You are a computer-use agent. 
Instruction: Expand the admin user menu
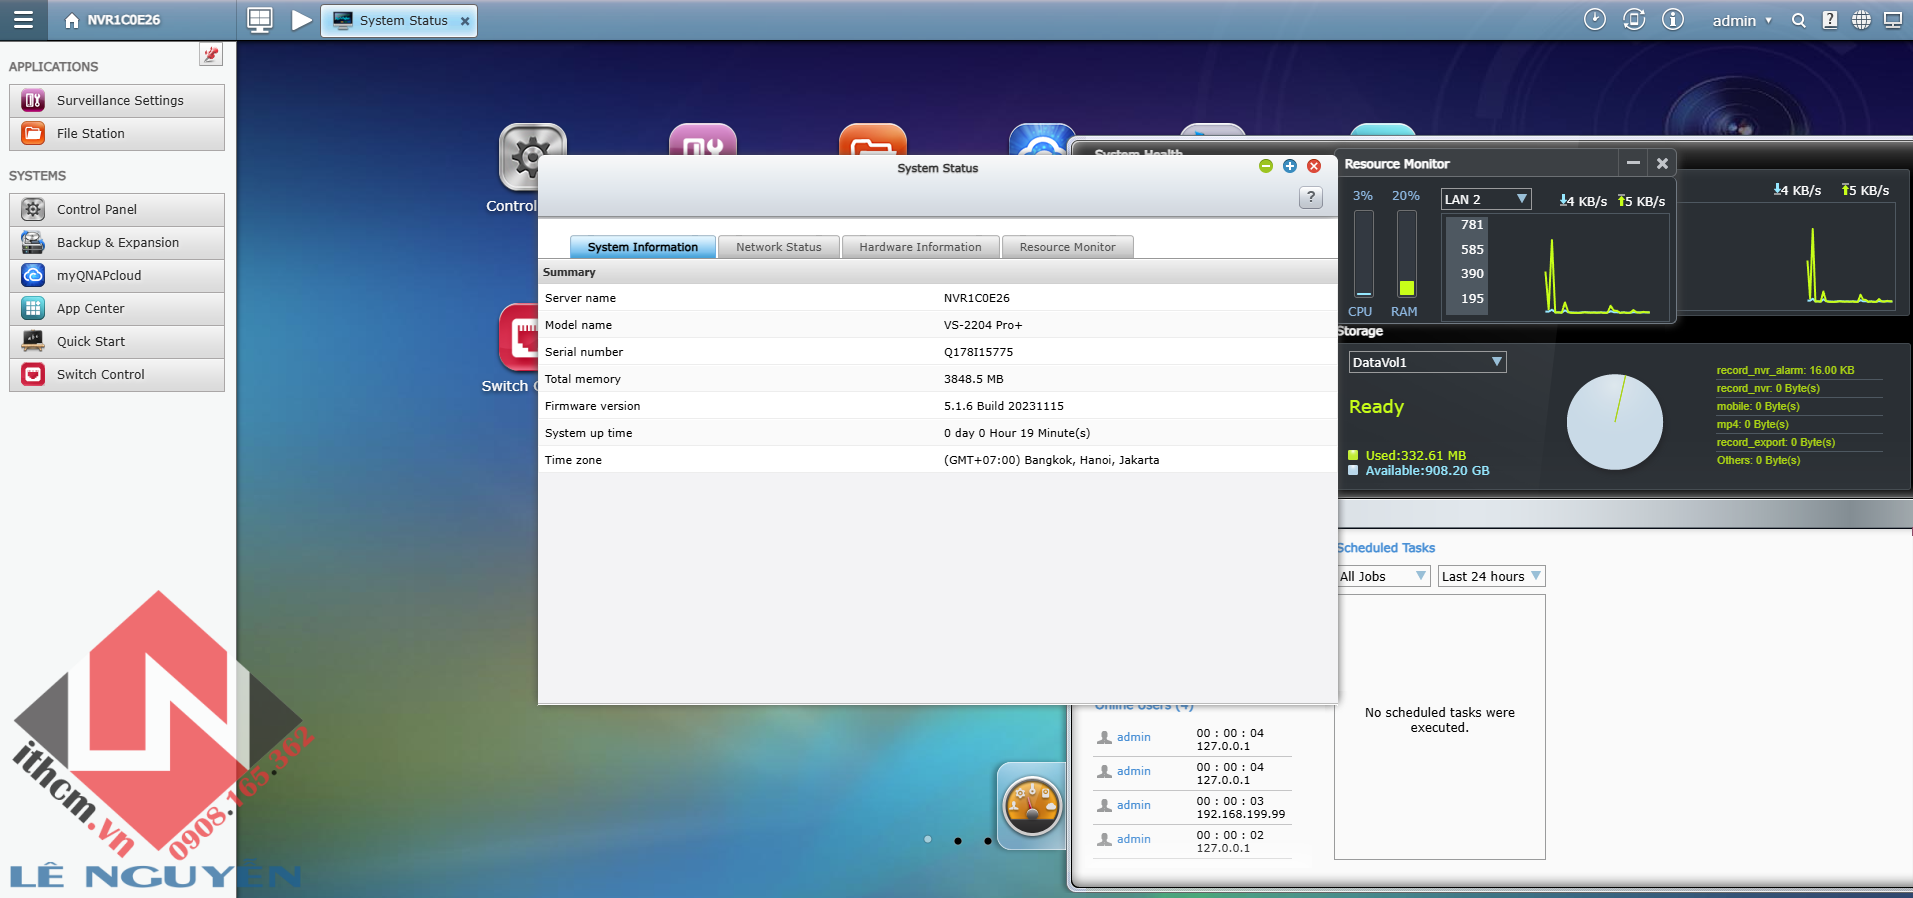coord(1741,20)
